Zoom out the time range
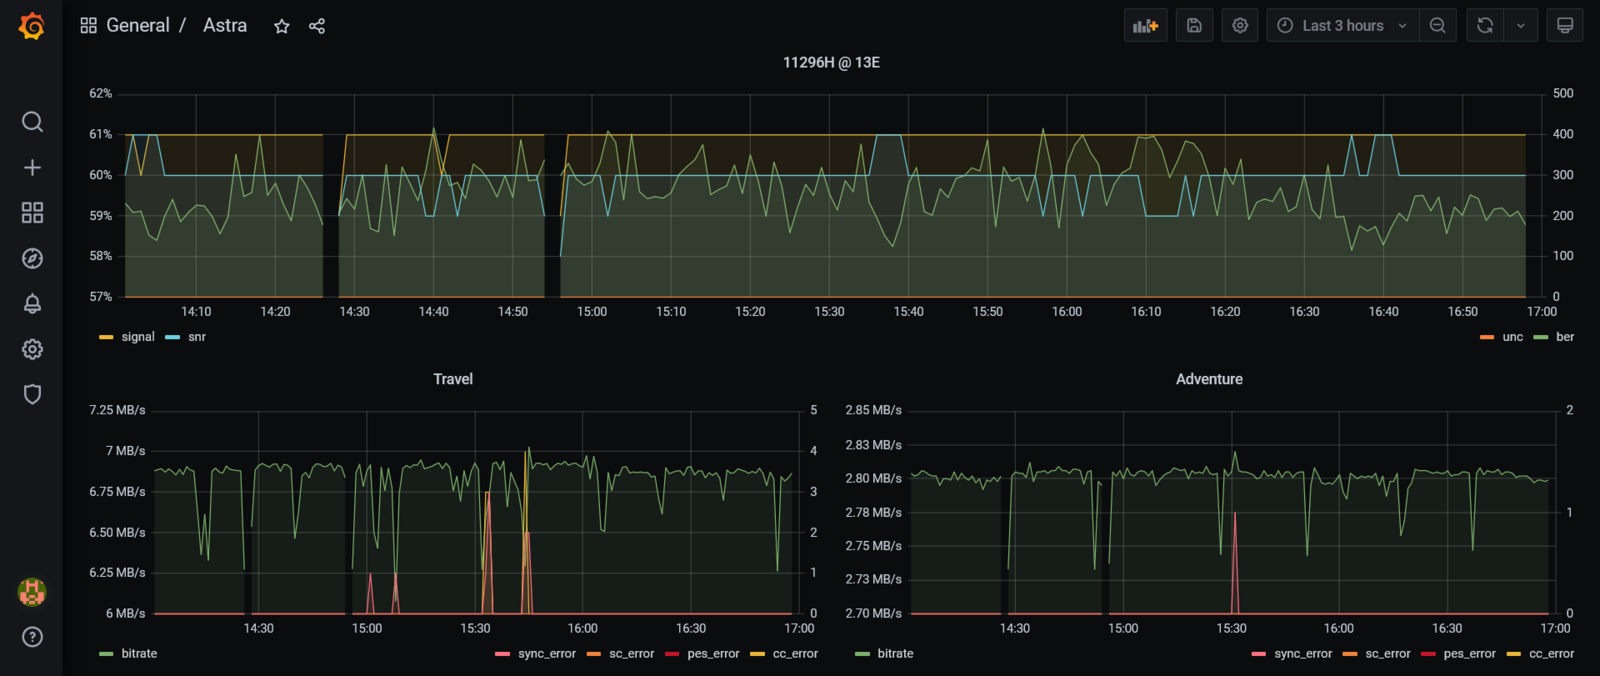1600x676 pixels. [x=1438, y=26]
